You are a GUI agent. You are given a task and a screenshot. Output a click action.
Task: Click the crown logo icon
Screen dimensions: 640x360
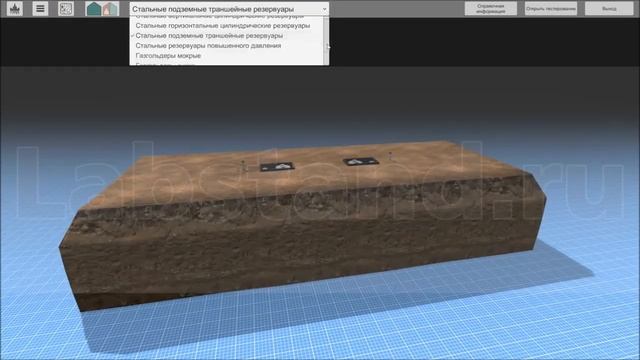tap(15, 9)
